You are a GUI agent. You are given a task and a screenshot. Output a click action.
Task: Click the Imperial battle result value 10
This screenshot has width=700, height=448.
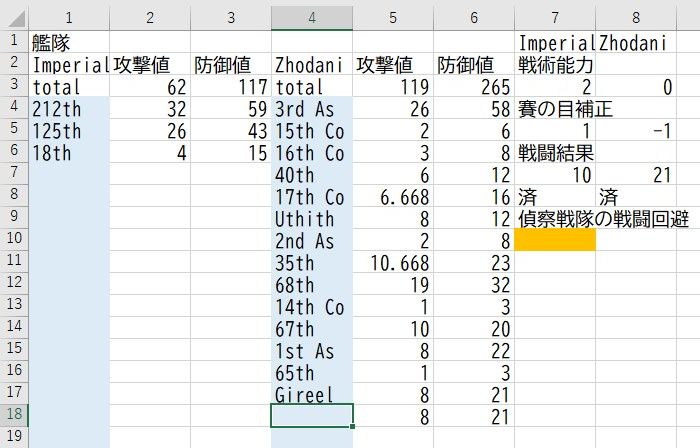(555, 174)
